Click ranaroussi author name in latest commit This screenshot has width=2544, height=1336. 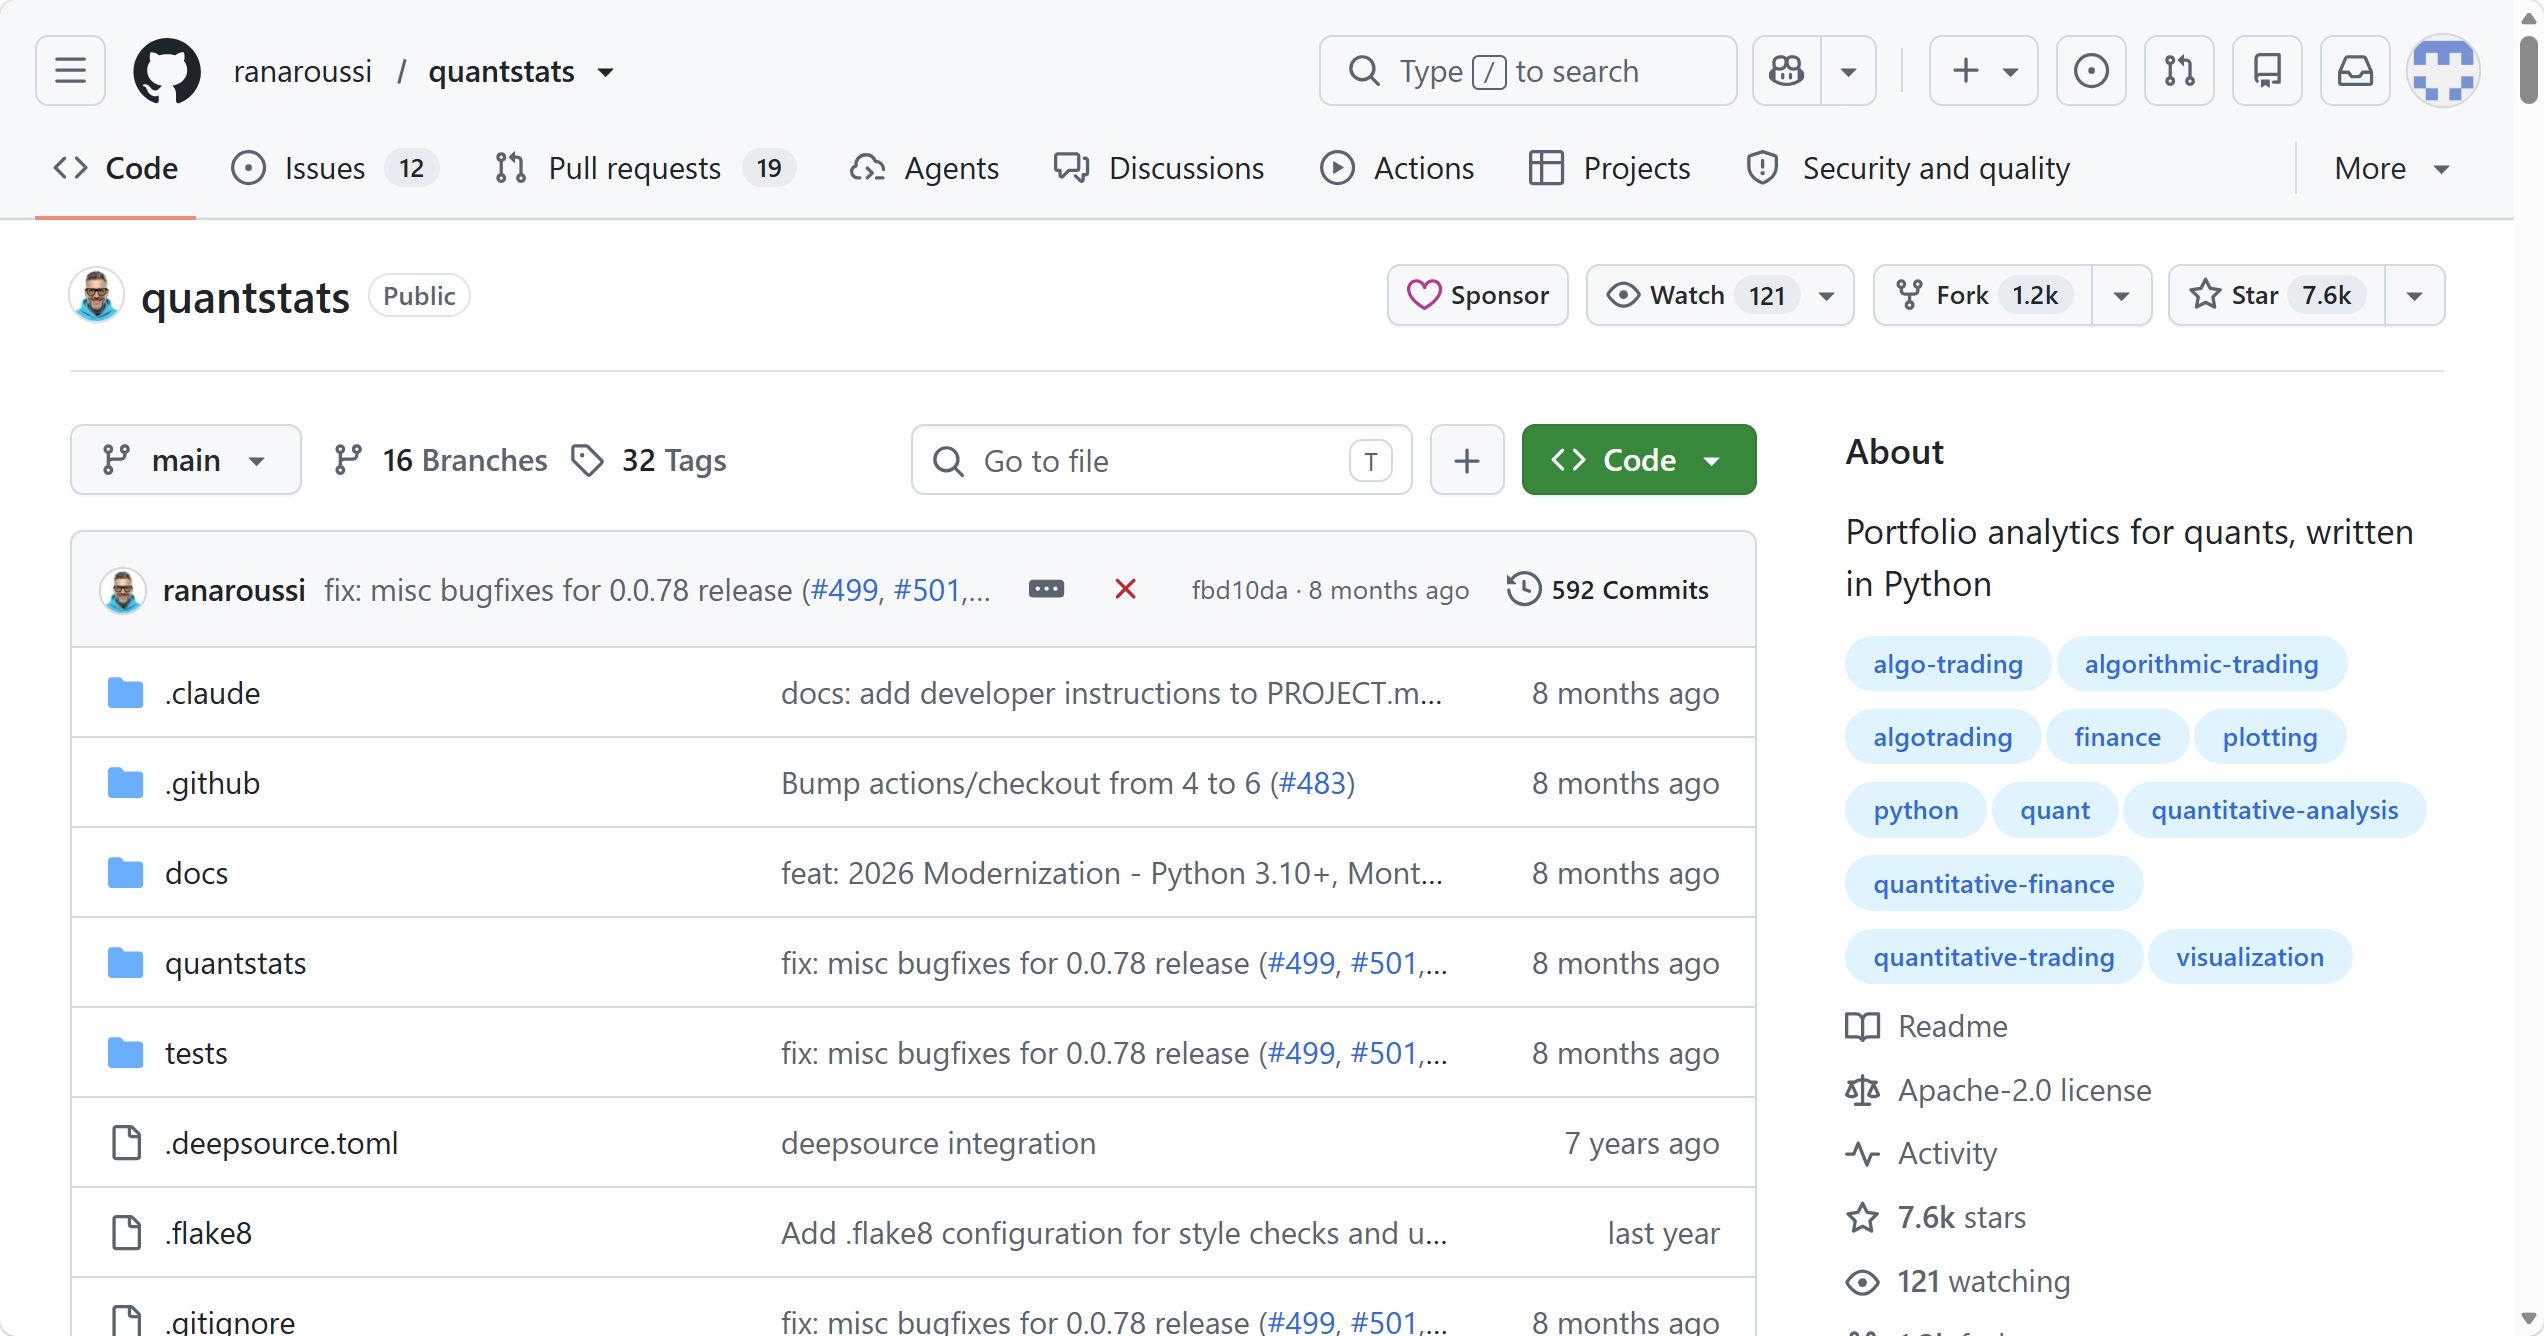234,590
